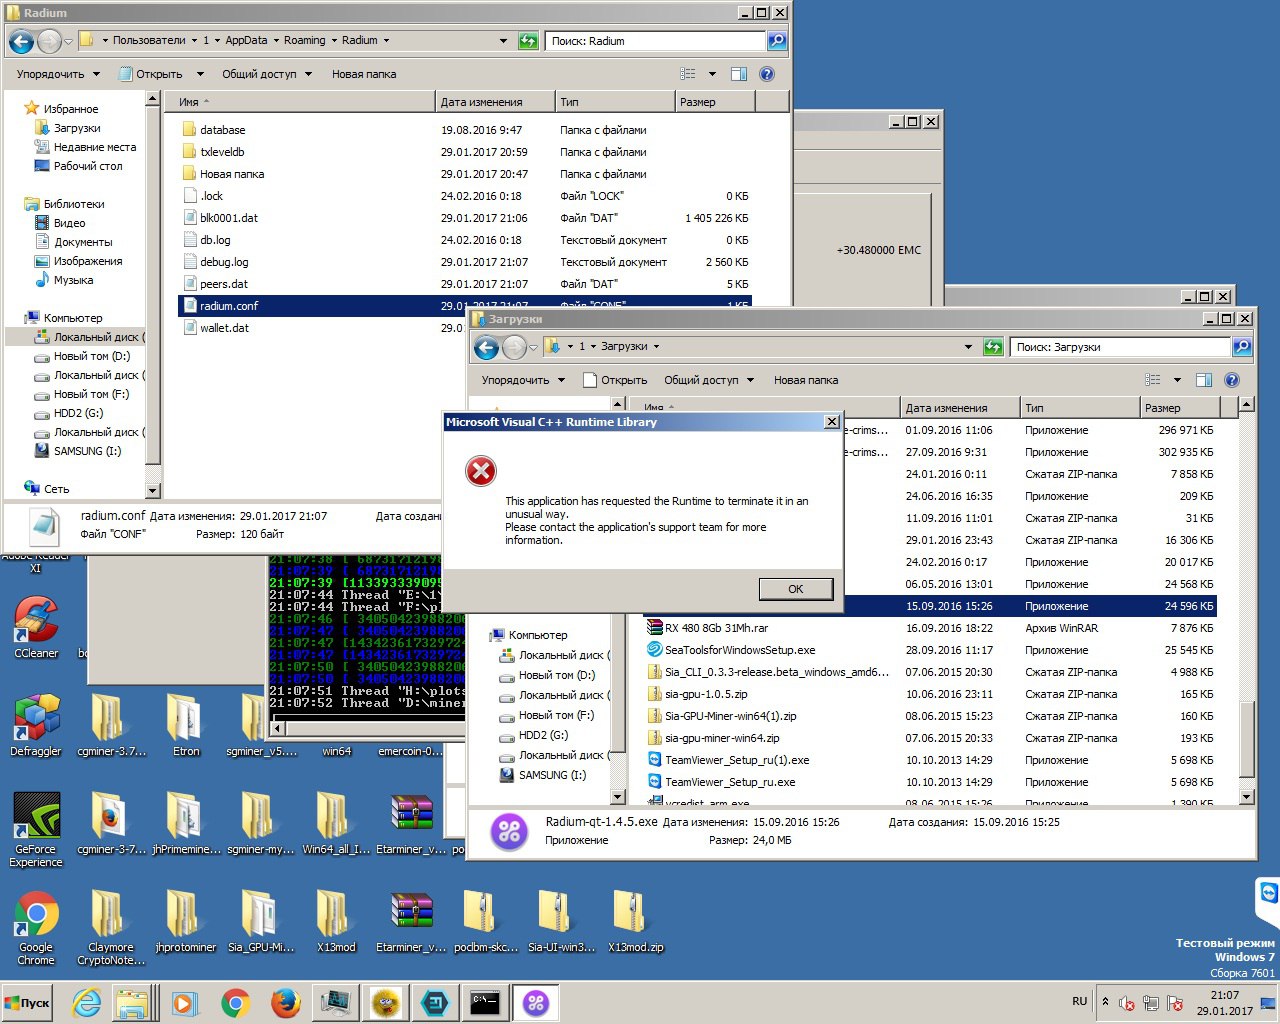Click Новая папка in the Radium window toolbar
This screenshot has width=1280, height=1024.
click(364, 74)
